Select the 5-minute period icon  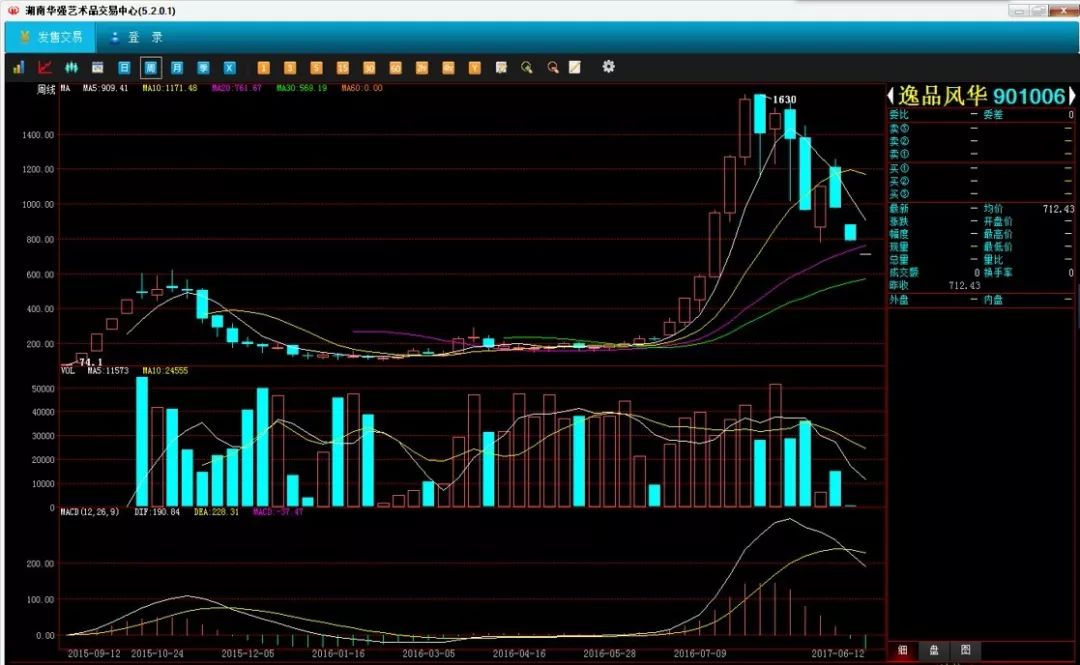pyautogui.click(x=316, y=67)
